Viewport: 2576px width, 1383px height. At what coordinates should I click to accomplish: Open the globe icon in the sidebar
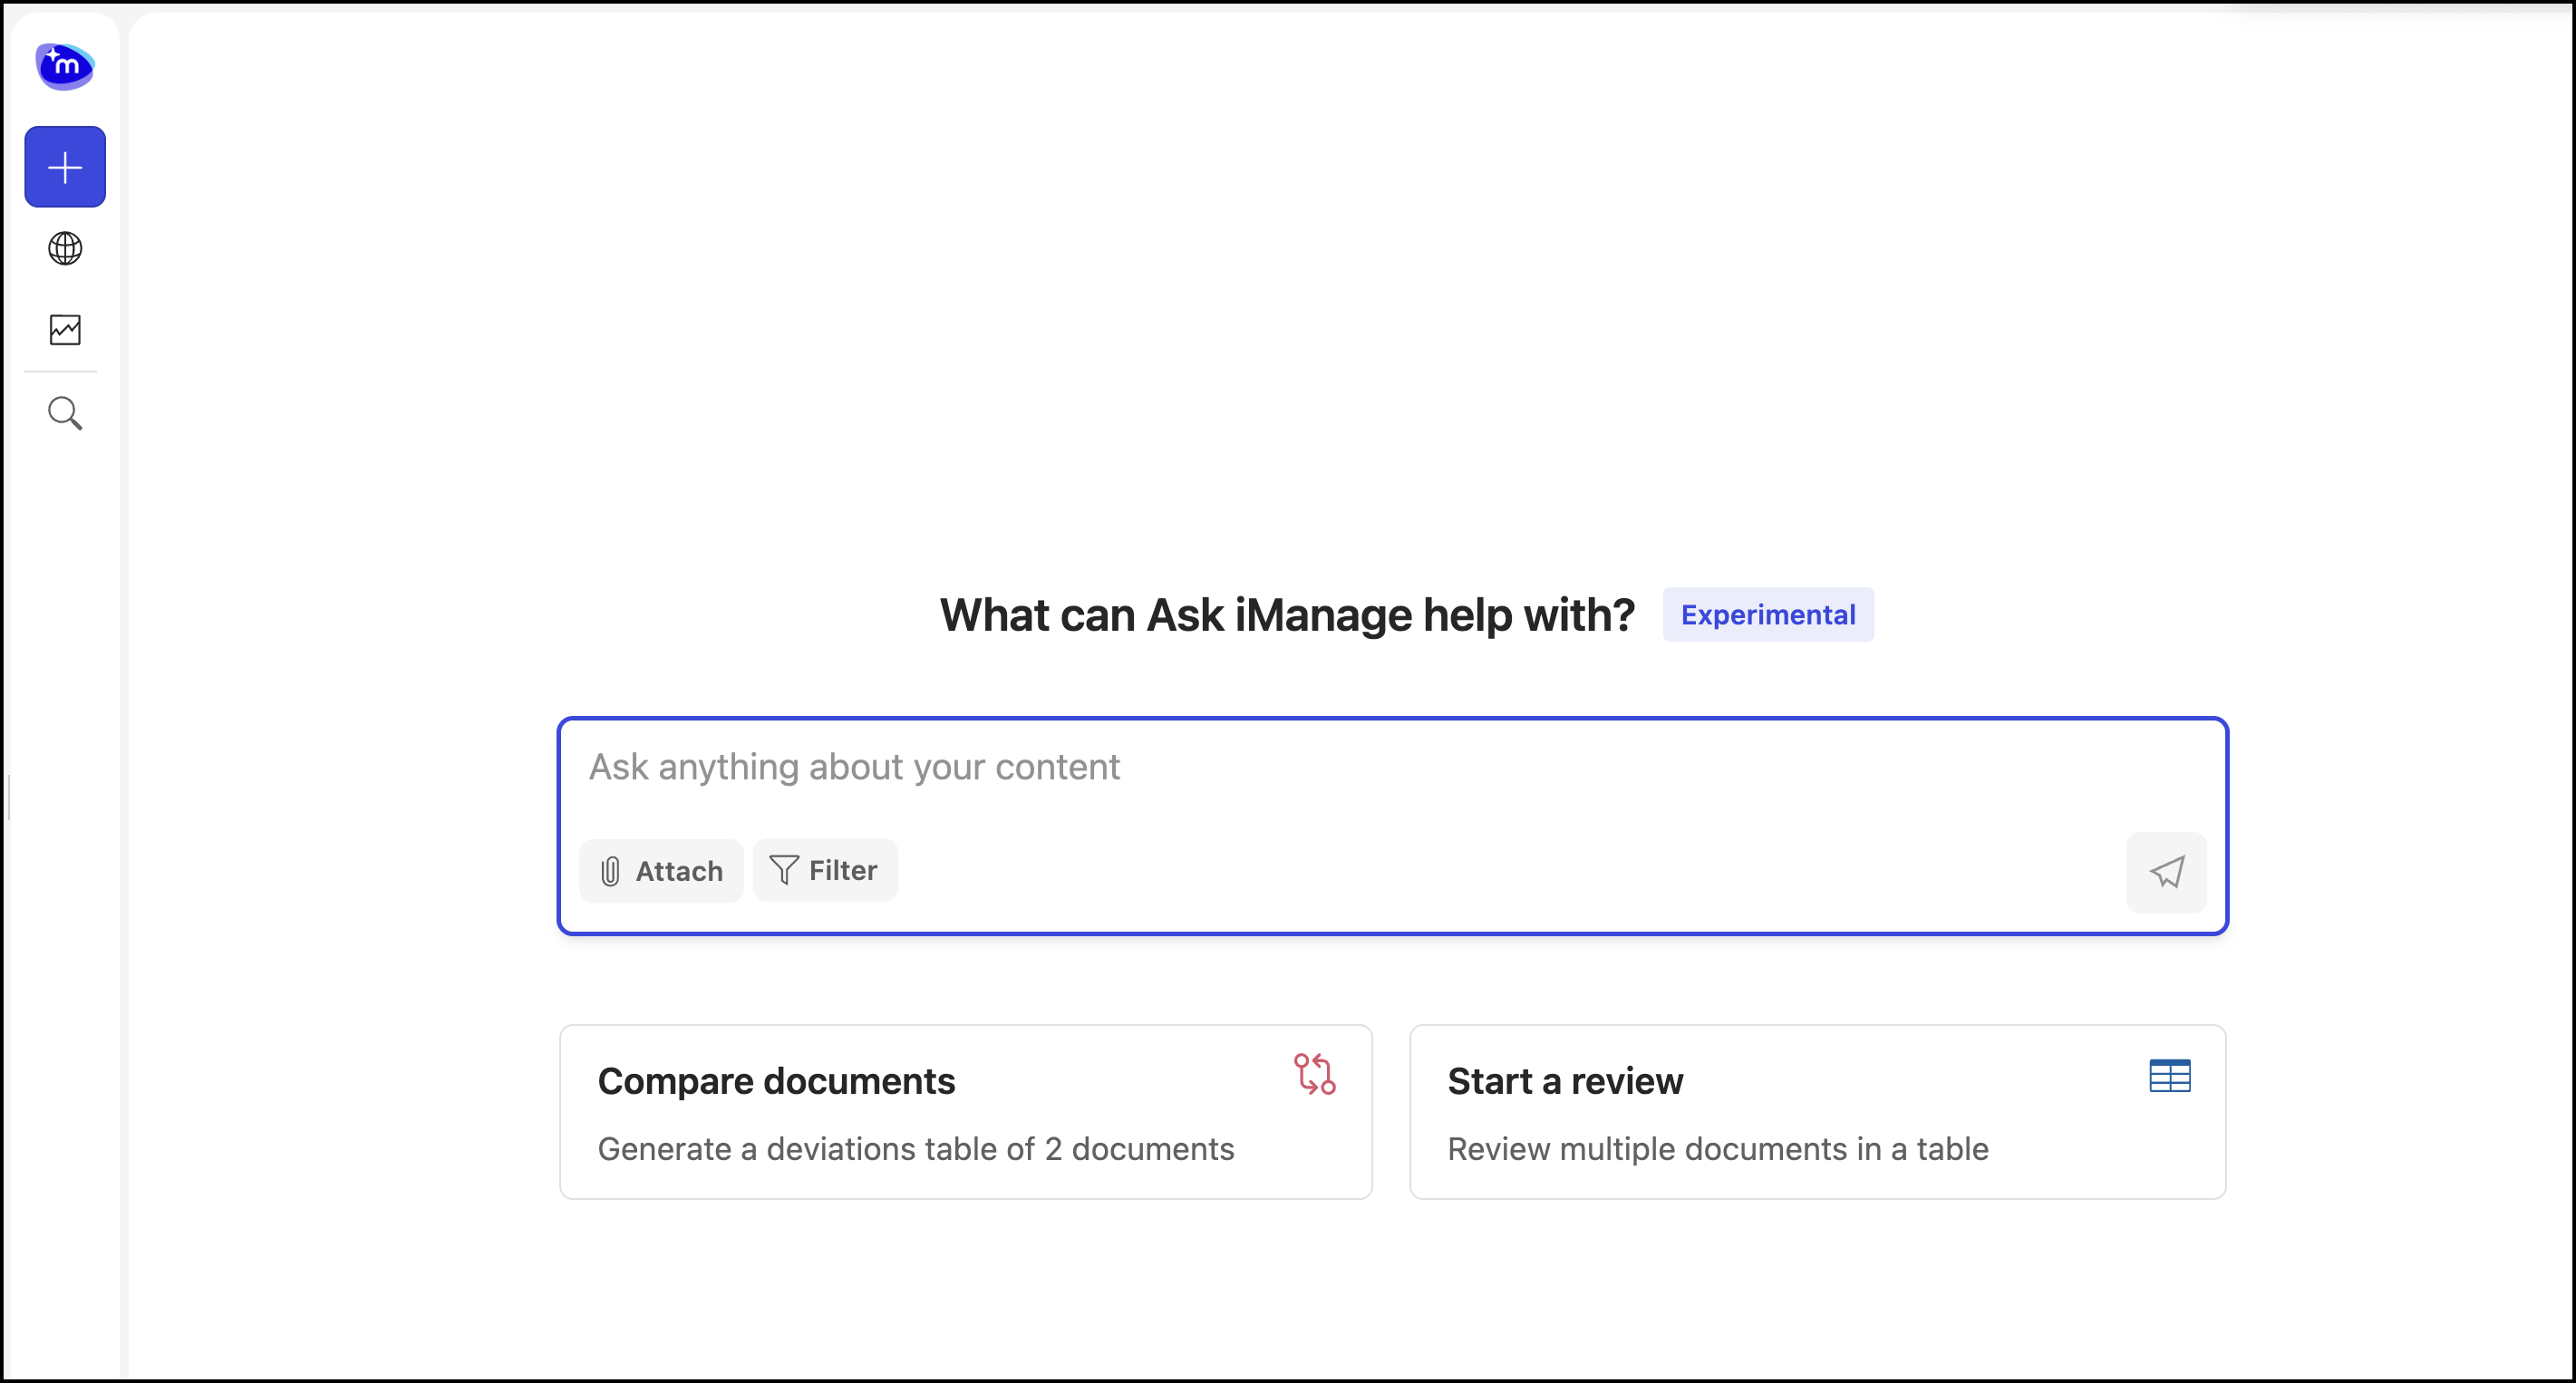tap(64, 248)
